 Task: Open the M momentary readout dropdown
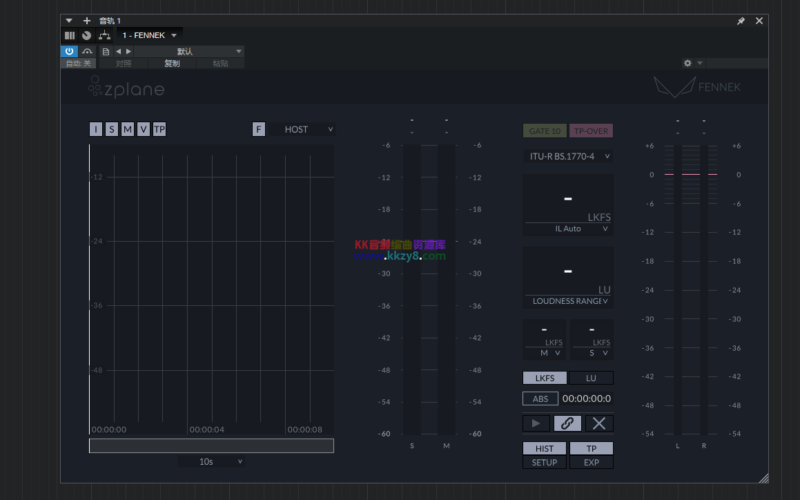[544, 353]
